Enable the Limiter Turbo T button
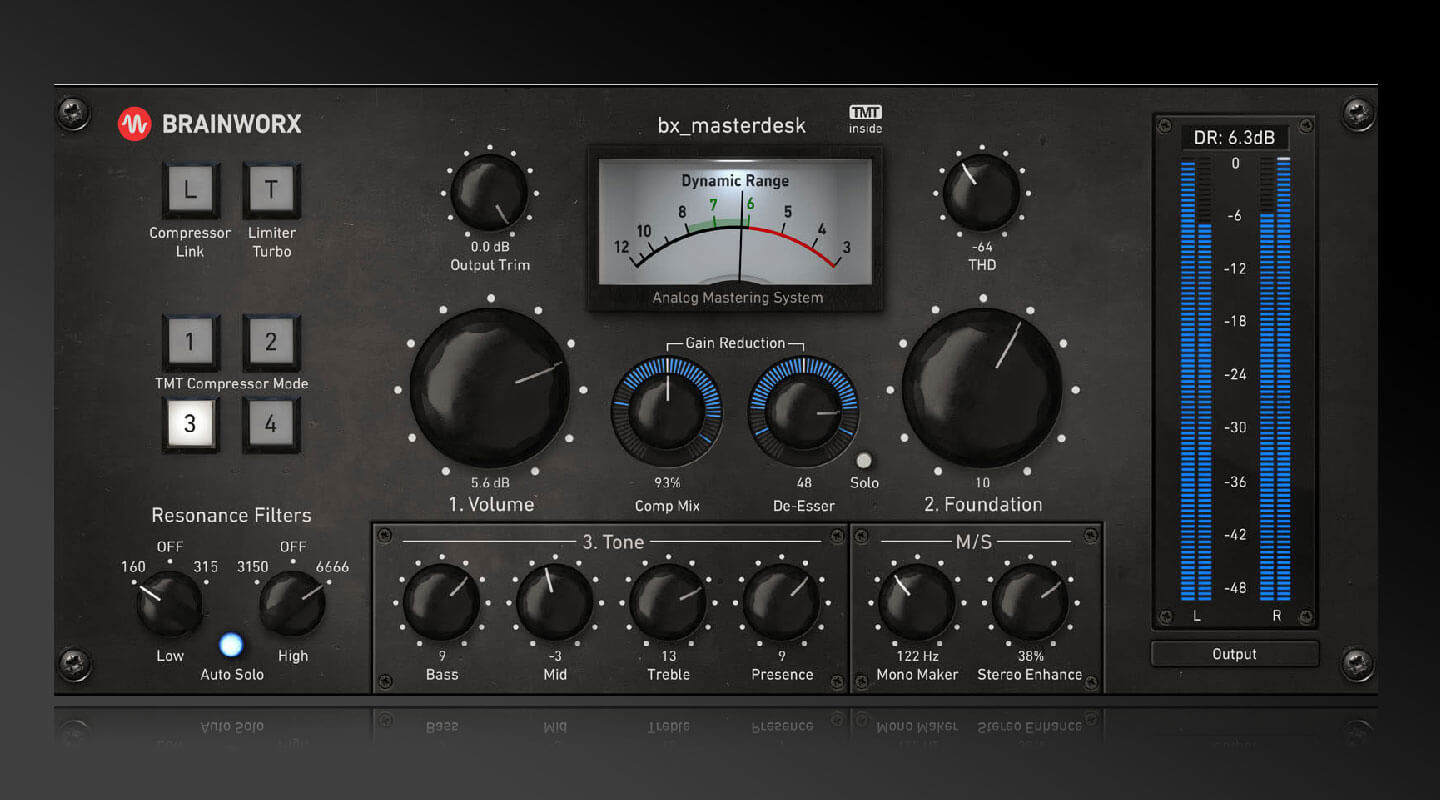Screen dimensions: 1440x800 coord(271,190)
